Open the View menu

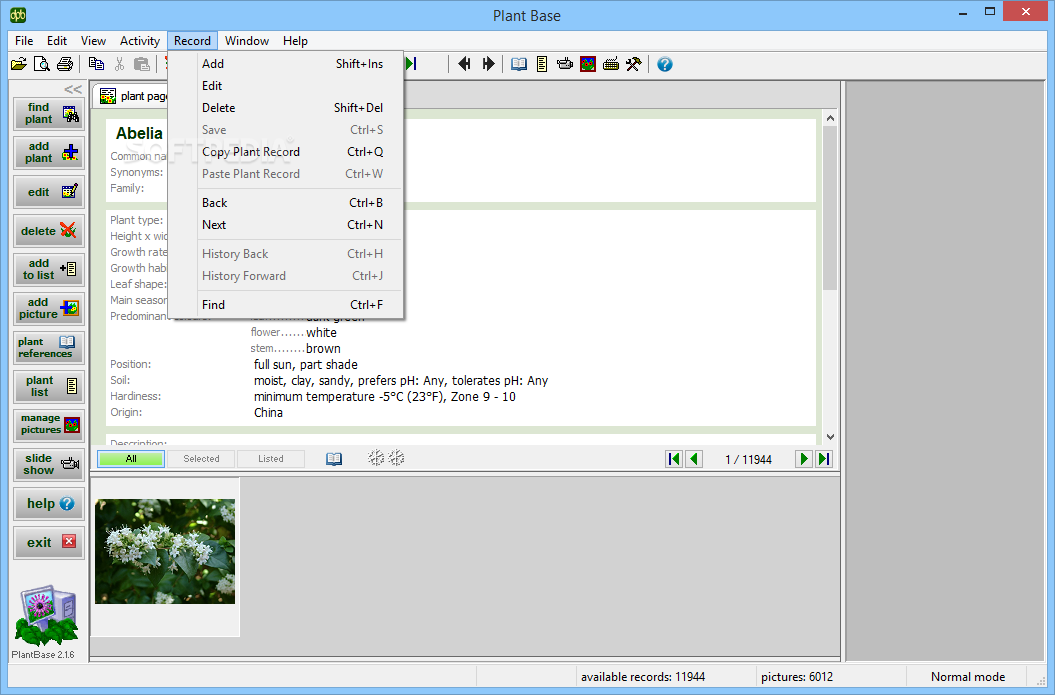(x=94, y=41)
